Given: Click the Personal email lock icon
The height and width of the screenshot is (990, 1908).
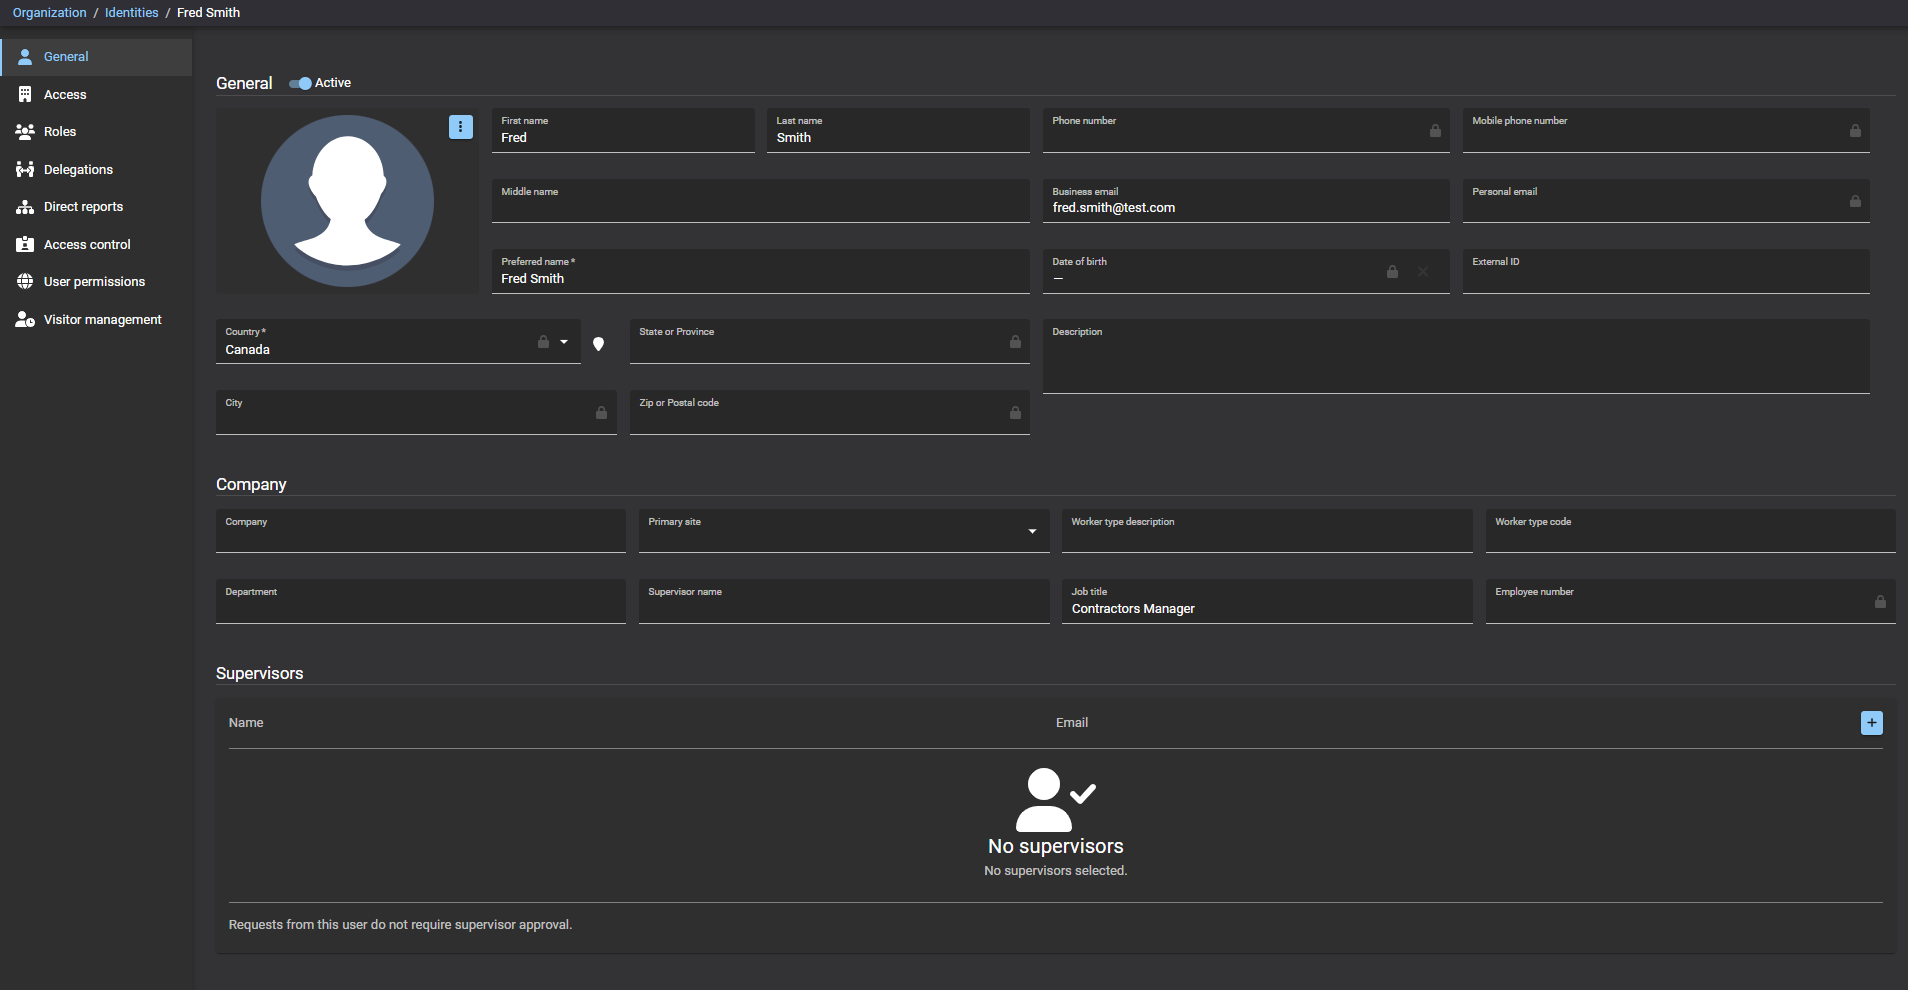Looking at the screenshot, I should tap(1855, 201).
